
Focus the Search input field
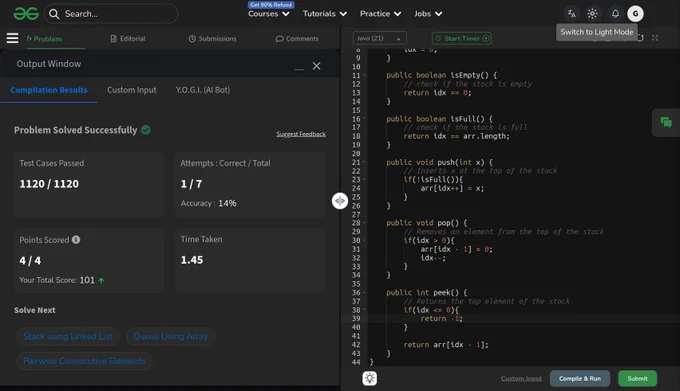[111, 14]
